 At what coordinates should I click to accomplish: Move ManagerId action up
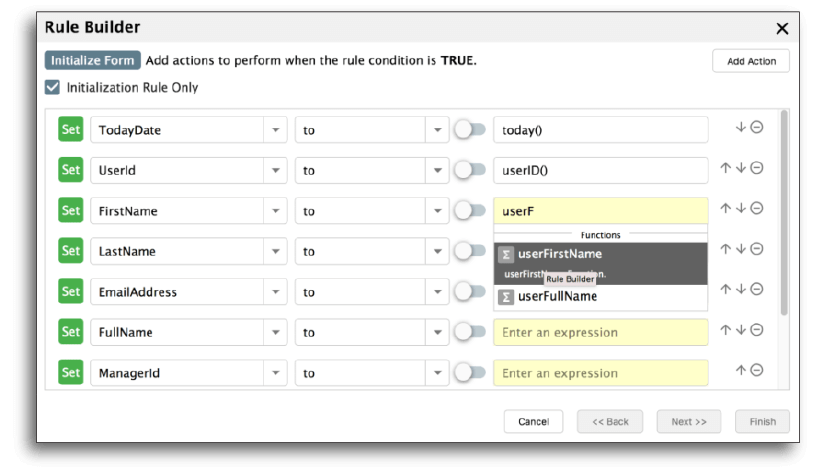coord(741,370)
